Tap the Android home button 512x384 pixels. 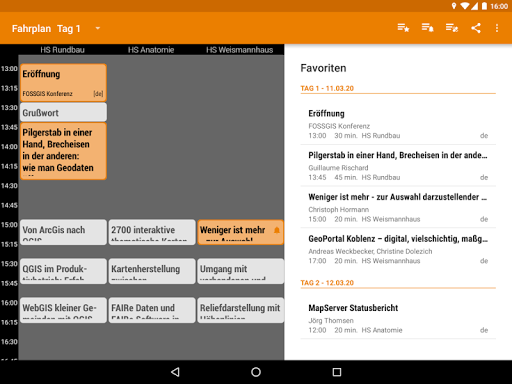pos(256,372)
